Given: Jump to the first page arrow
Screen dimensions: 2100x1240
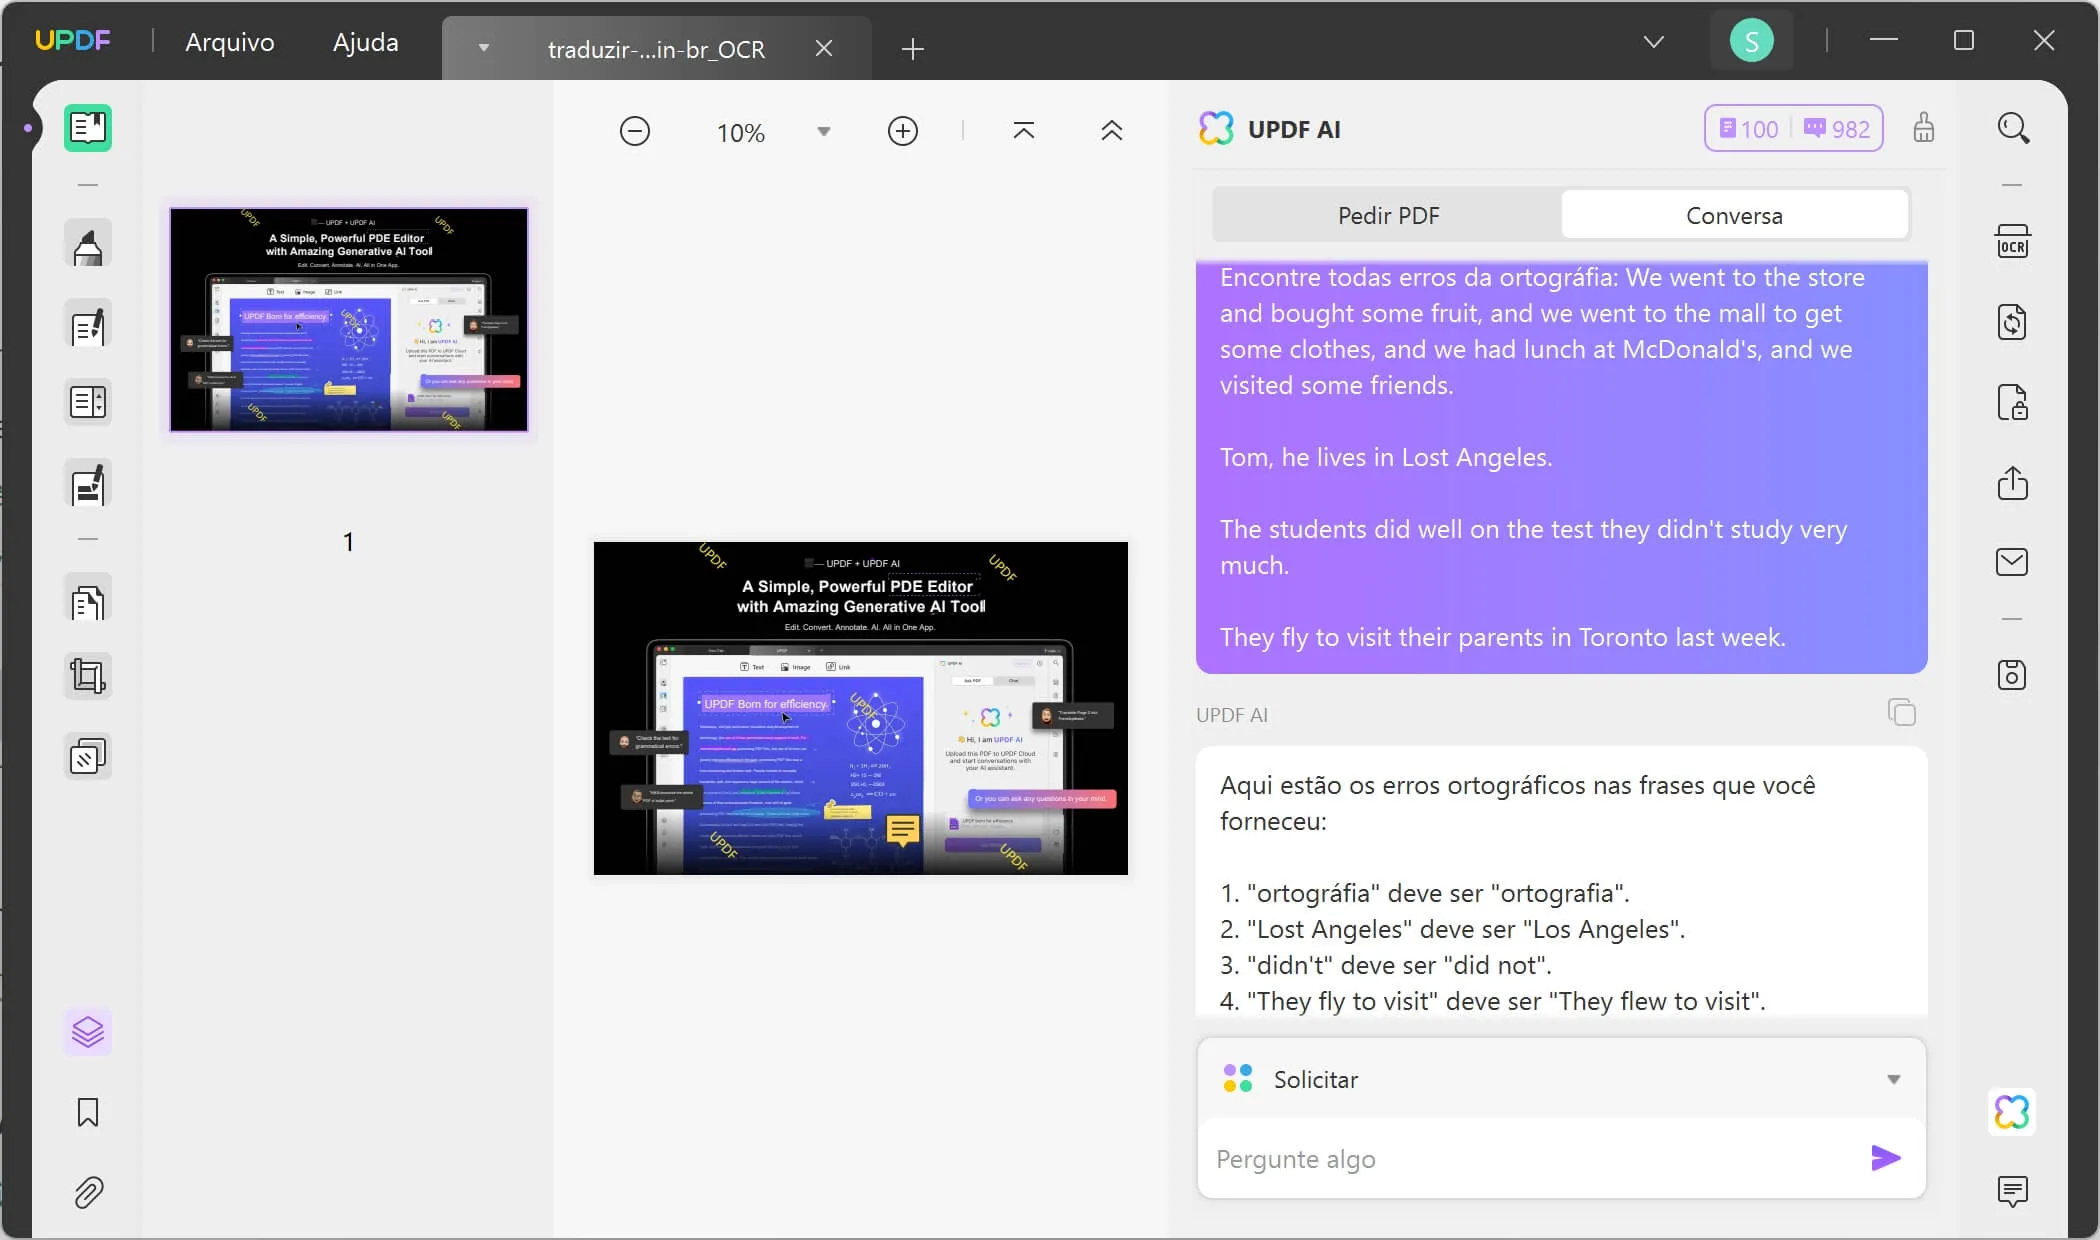Looking at the screenshot, I should point(1024,131).
